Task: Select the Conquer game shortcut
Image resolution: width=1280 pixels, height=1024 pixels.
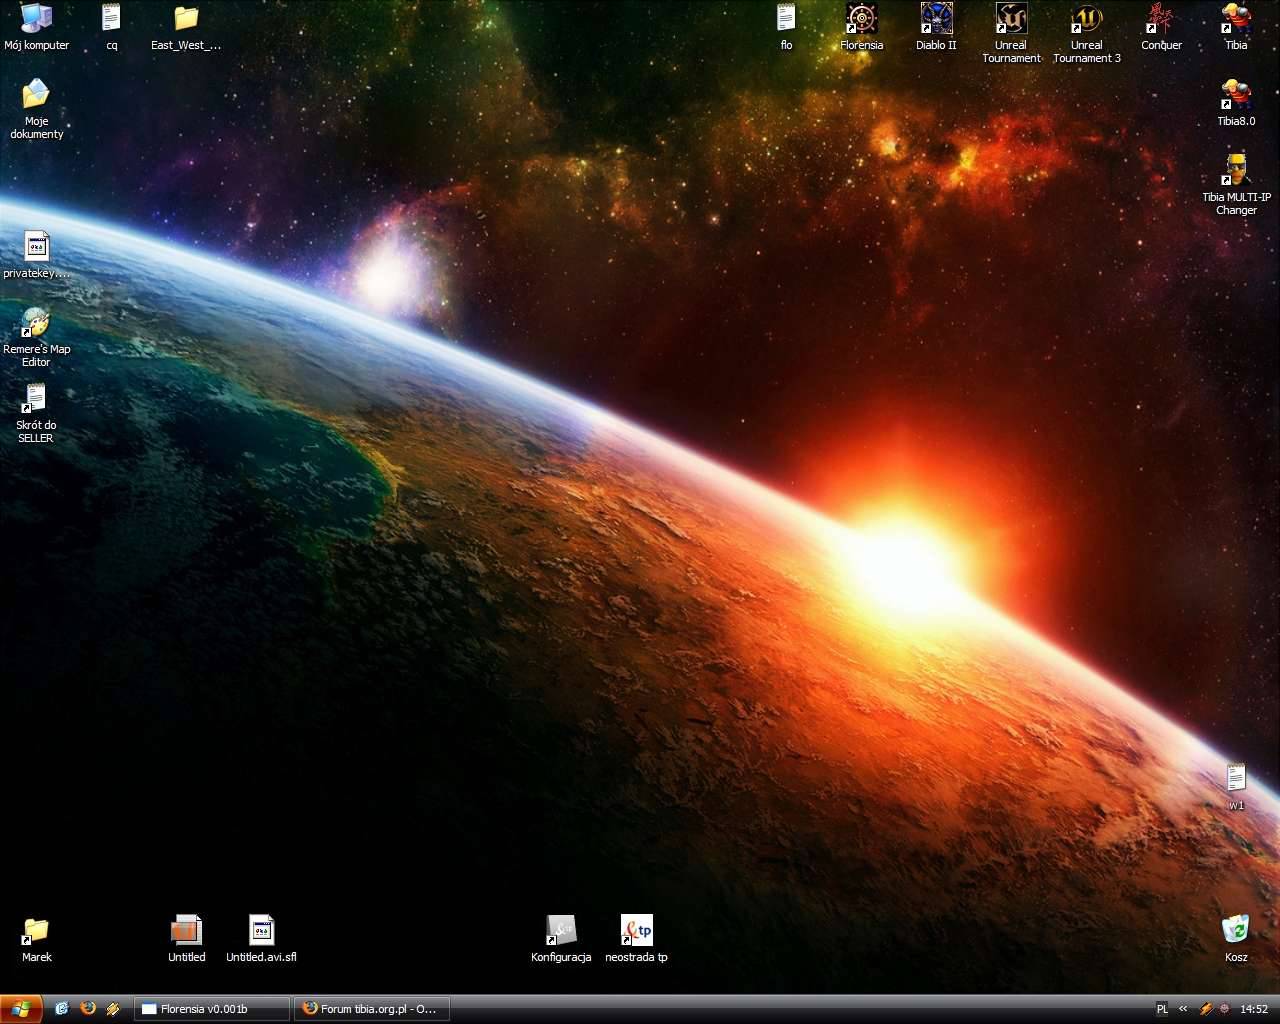Action: click(x=1161, y=27)
